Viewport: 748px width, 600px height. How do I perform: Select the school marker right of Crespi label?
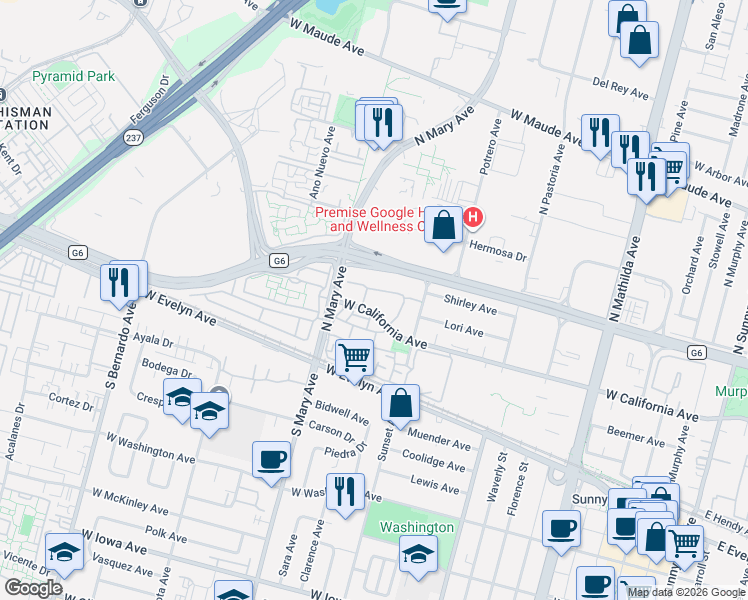209,412
